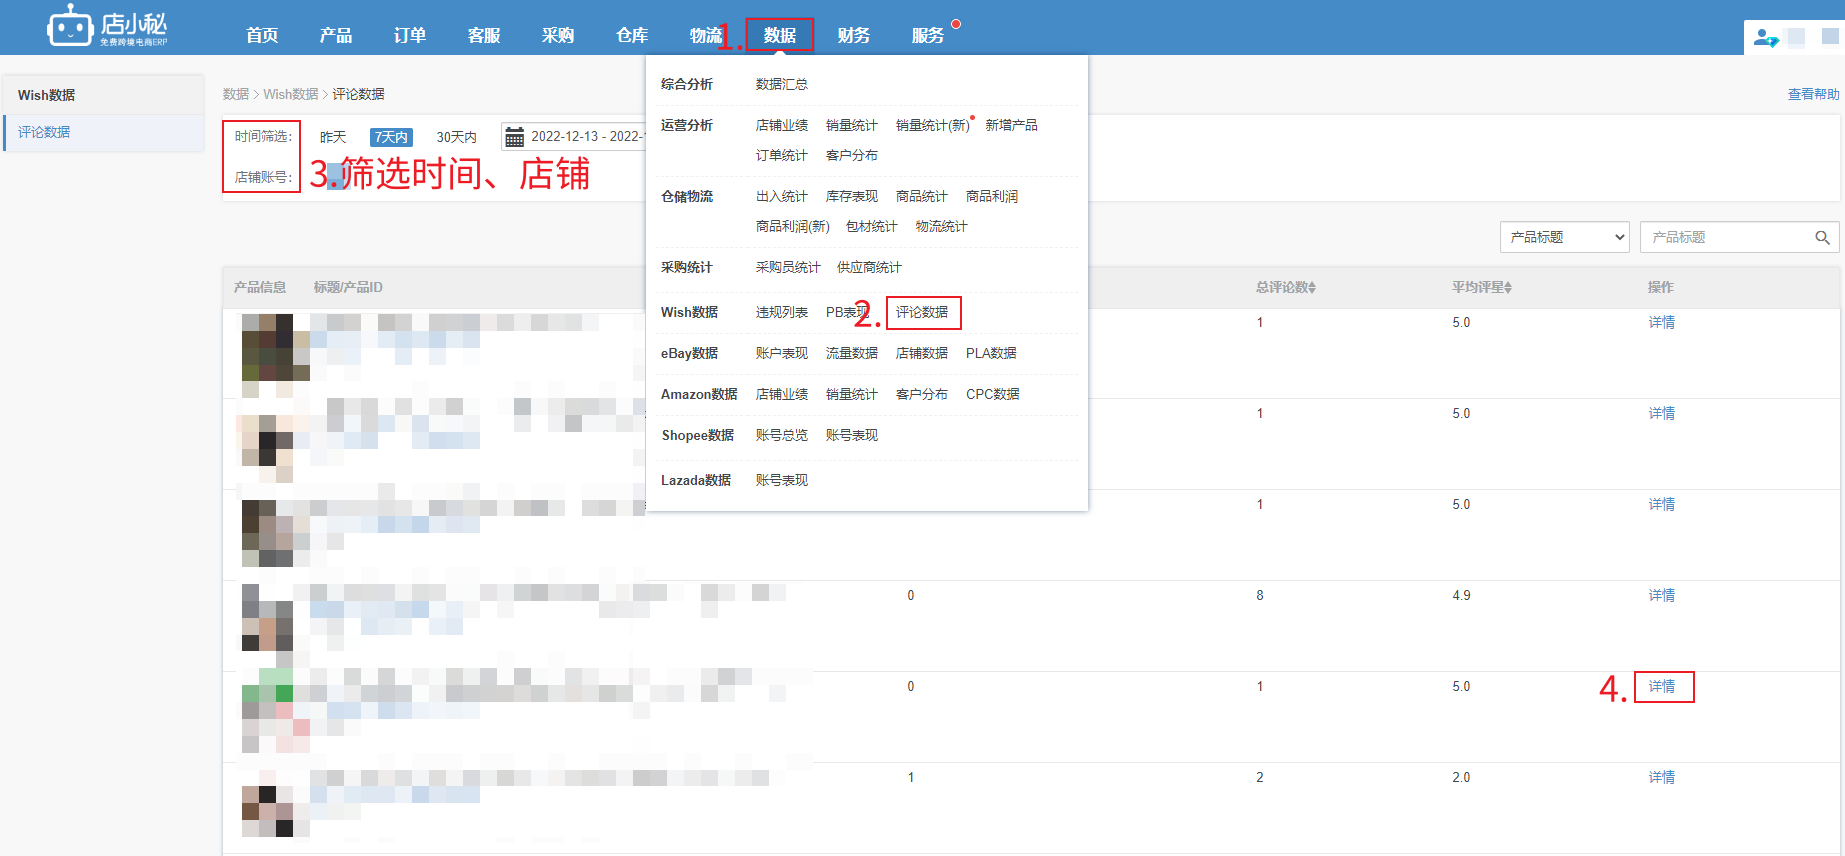Open 商品利润(新) menu entry
This screenshot has width=1845, height=856.
[x=793, y=226]
